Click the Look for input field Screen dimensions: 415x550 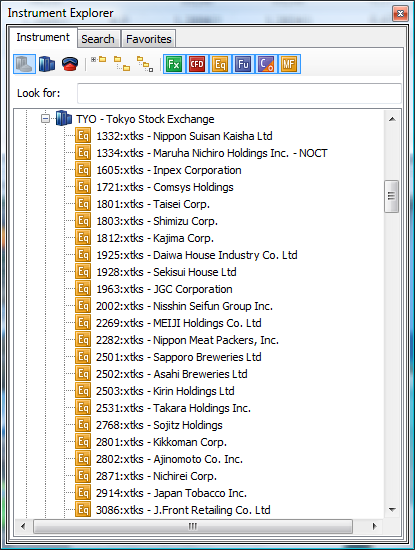239,93
